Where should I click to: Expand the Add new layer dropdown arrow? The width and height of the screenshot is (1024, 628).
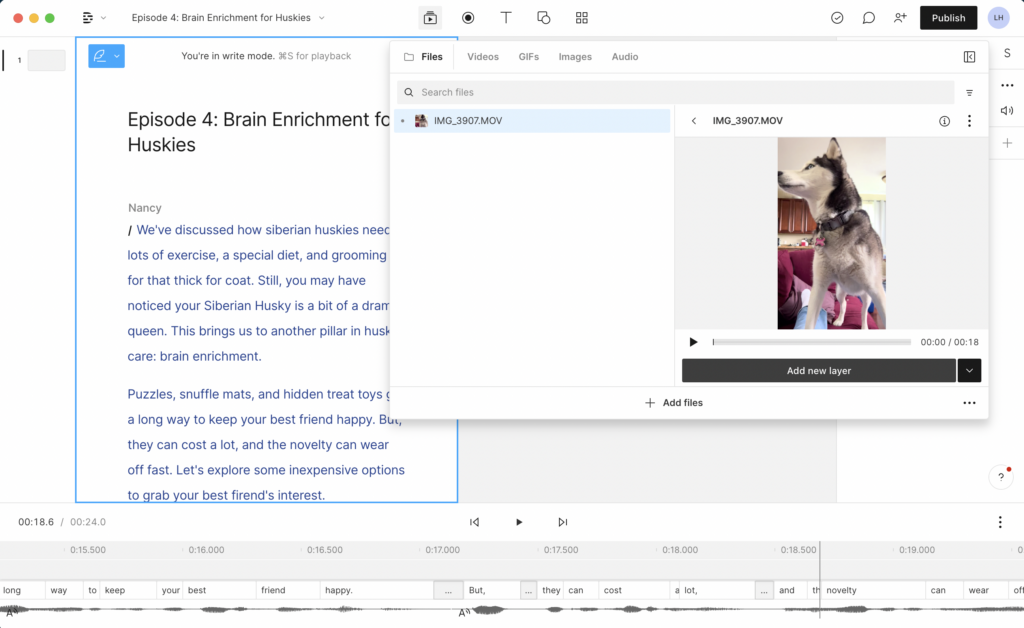969,370
